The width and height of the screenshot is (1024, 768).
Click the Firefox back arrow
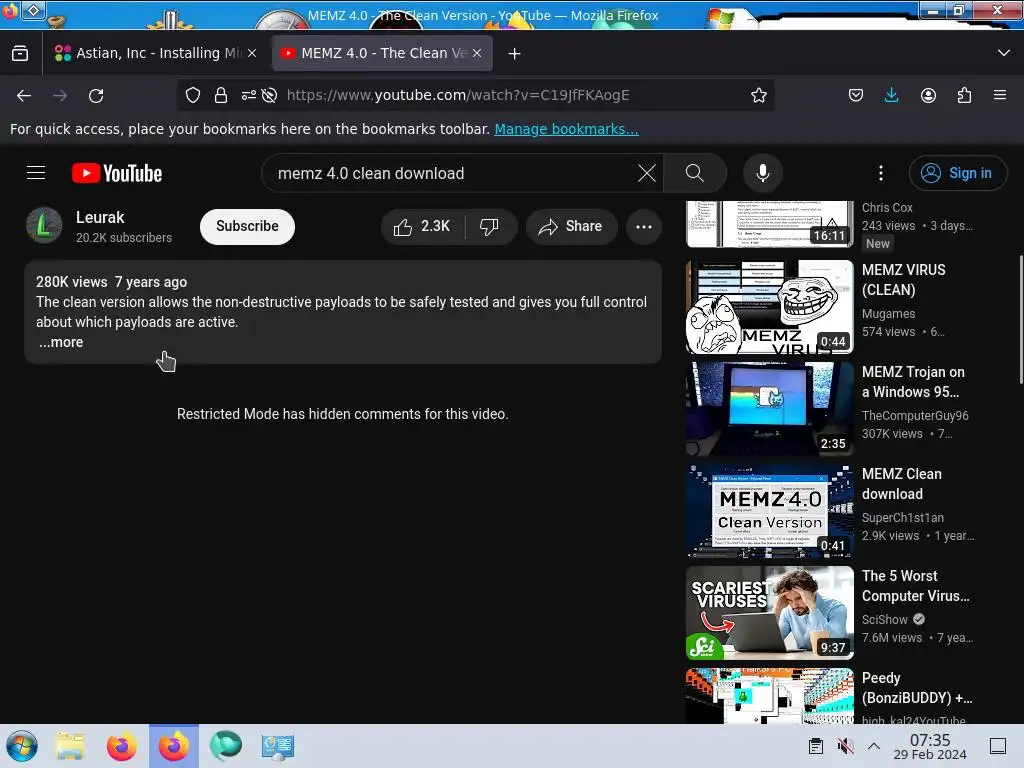coord(24,96)
